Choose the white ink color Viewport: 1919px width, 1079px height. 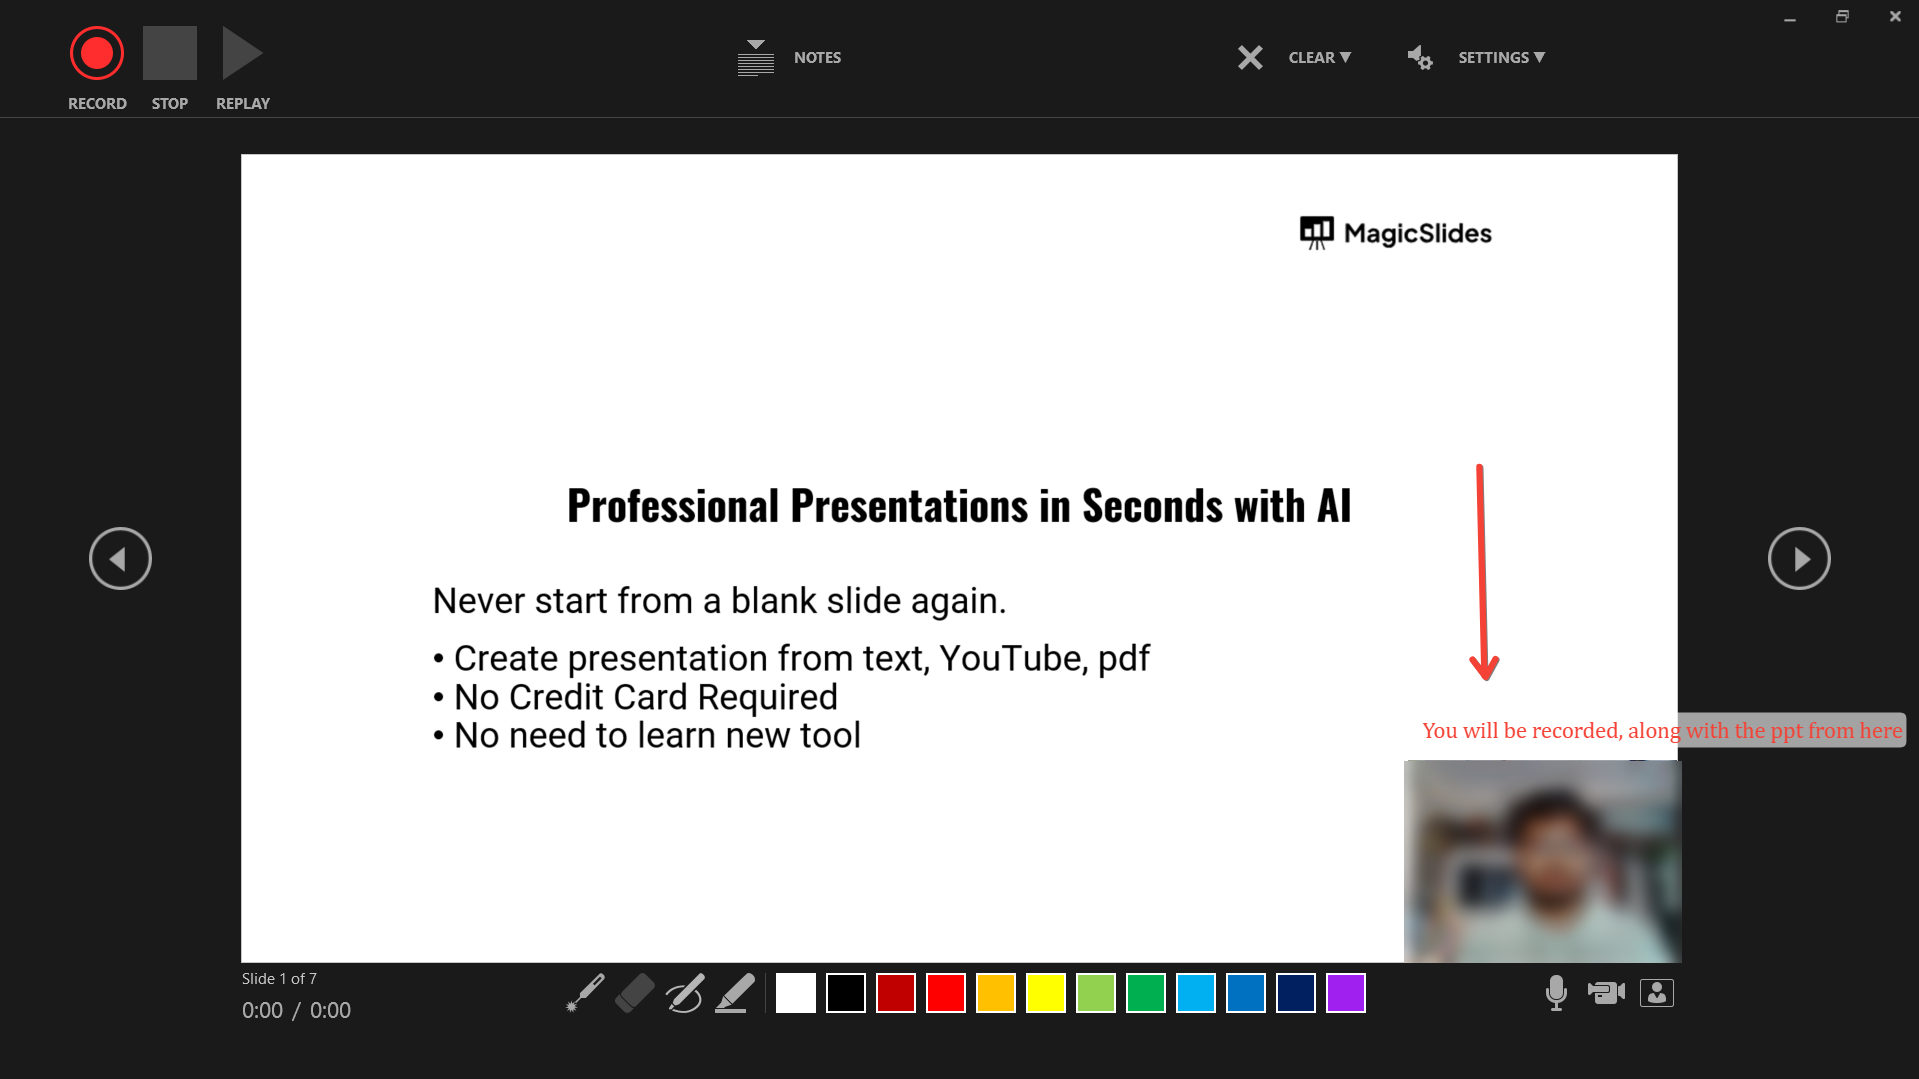click(x=796, y=993)
